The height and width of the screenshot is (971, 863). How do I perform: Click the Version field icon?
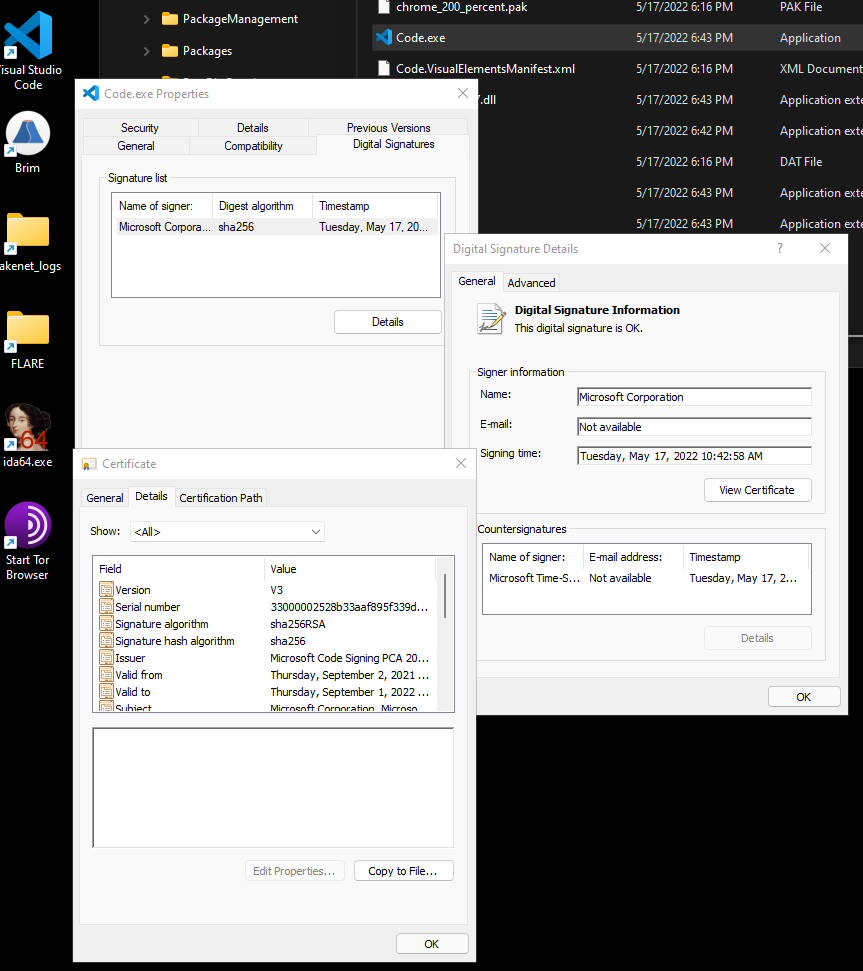(106, 590)
